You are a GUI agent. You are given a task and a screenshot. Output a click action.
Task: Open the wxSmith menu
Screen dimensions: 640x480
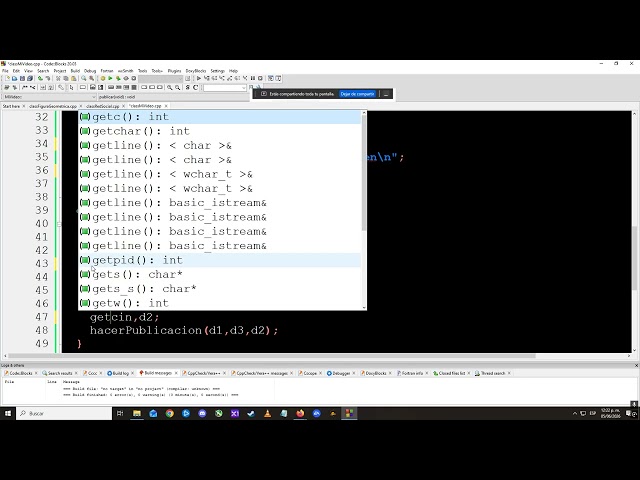pyautogui.click(x=126, y=71)
